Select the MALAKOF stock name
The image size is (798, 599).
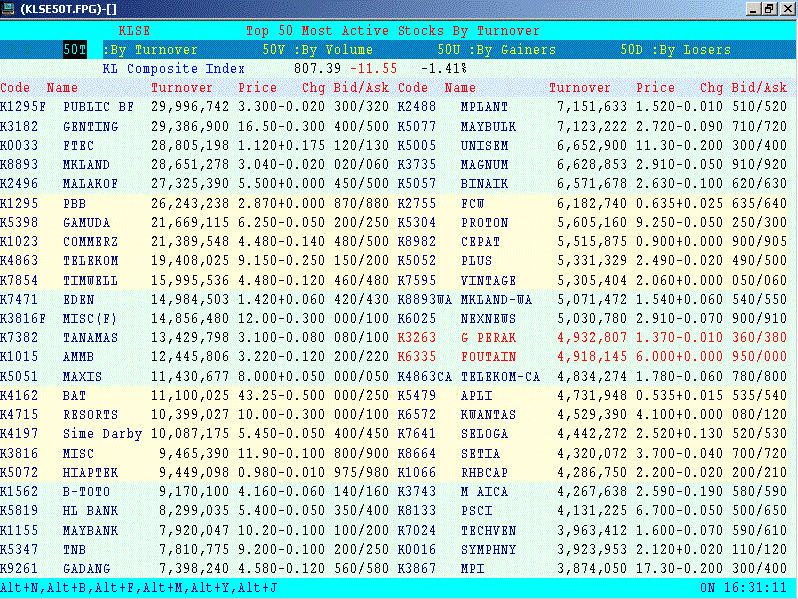coord(90,184)
